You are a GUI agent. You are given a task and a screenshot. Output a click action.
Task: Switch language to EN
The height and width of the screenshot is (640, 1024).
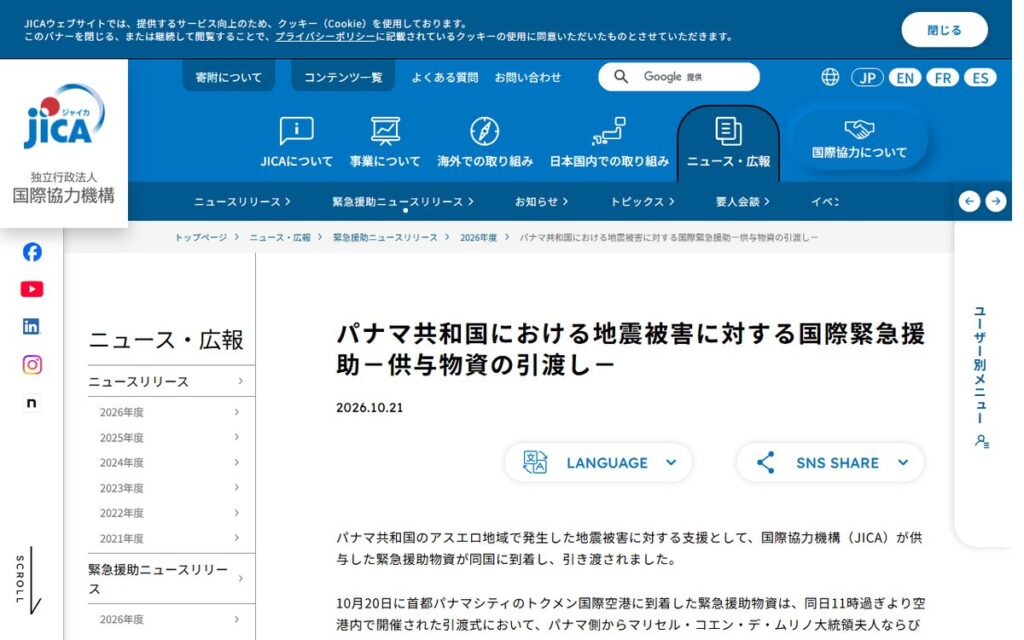point(905,78)
